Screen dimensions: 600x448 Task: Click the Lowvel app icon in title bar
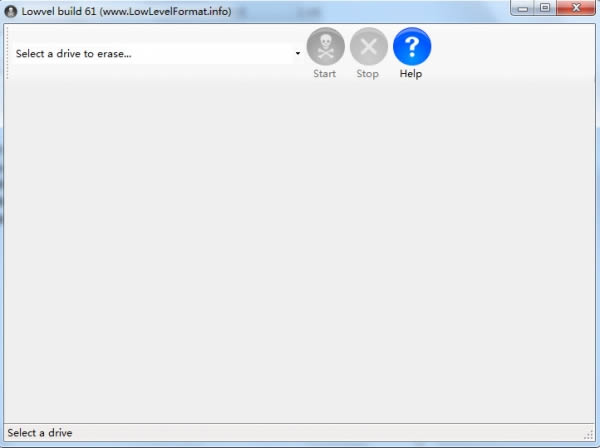[11, 11]
